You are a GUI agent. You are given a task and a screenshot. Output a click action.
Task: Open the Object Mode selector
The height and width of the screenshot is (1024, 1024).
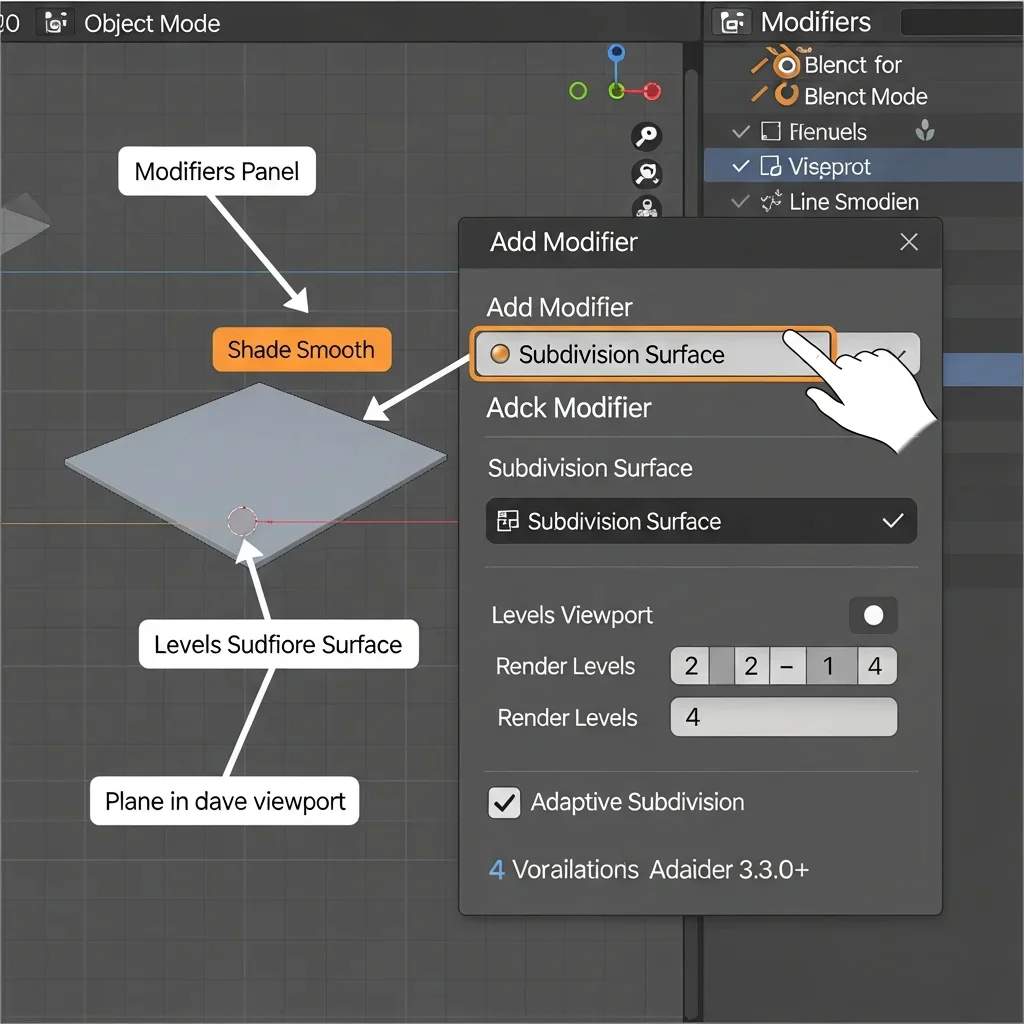click(152, 24)
